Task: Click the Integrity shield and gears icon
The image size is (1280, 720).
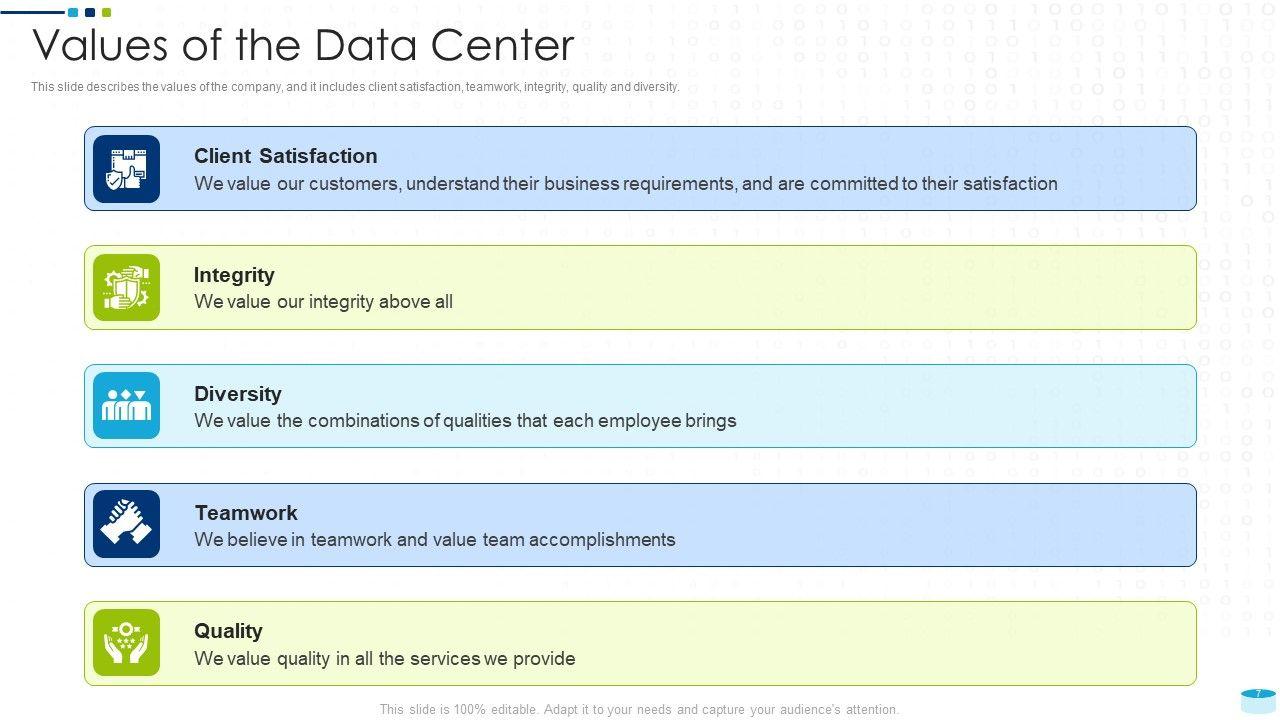Action: [126, 288]
